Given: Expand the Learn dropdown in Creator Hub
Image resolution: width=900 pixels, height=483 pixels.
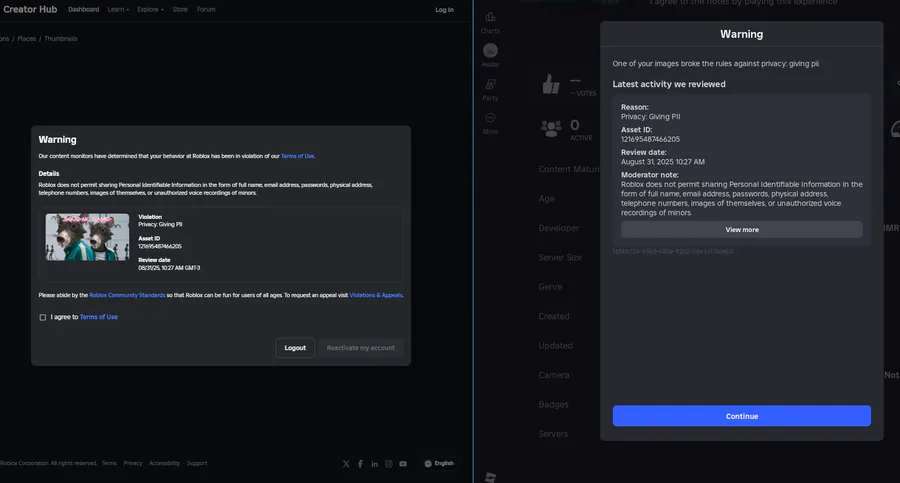Looking at the screenshot, I should 118,9.
